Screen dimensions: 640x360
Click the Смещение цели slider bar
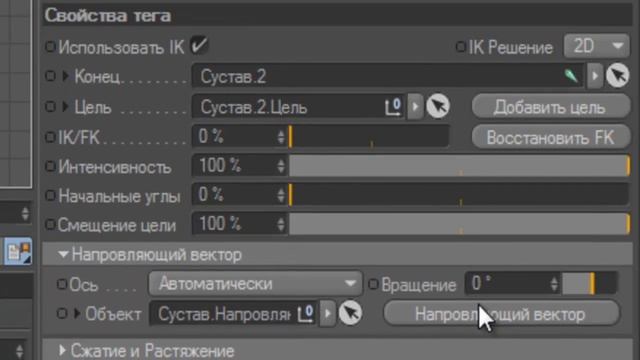click(x=460, y=224)
